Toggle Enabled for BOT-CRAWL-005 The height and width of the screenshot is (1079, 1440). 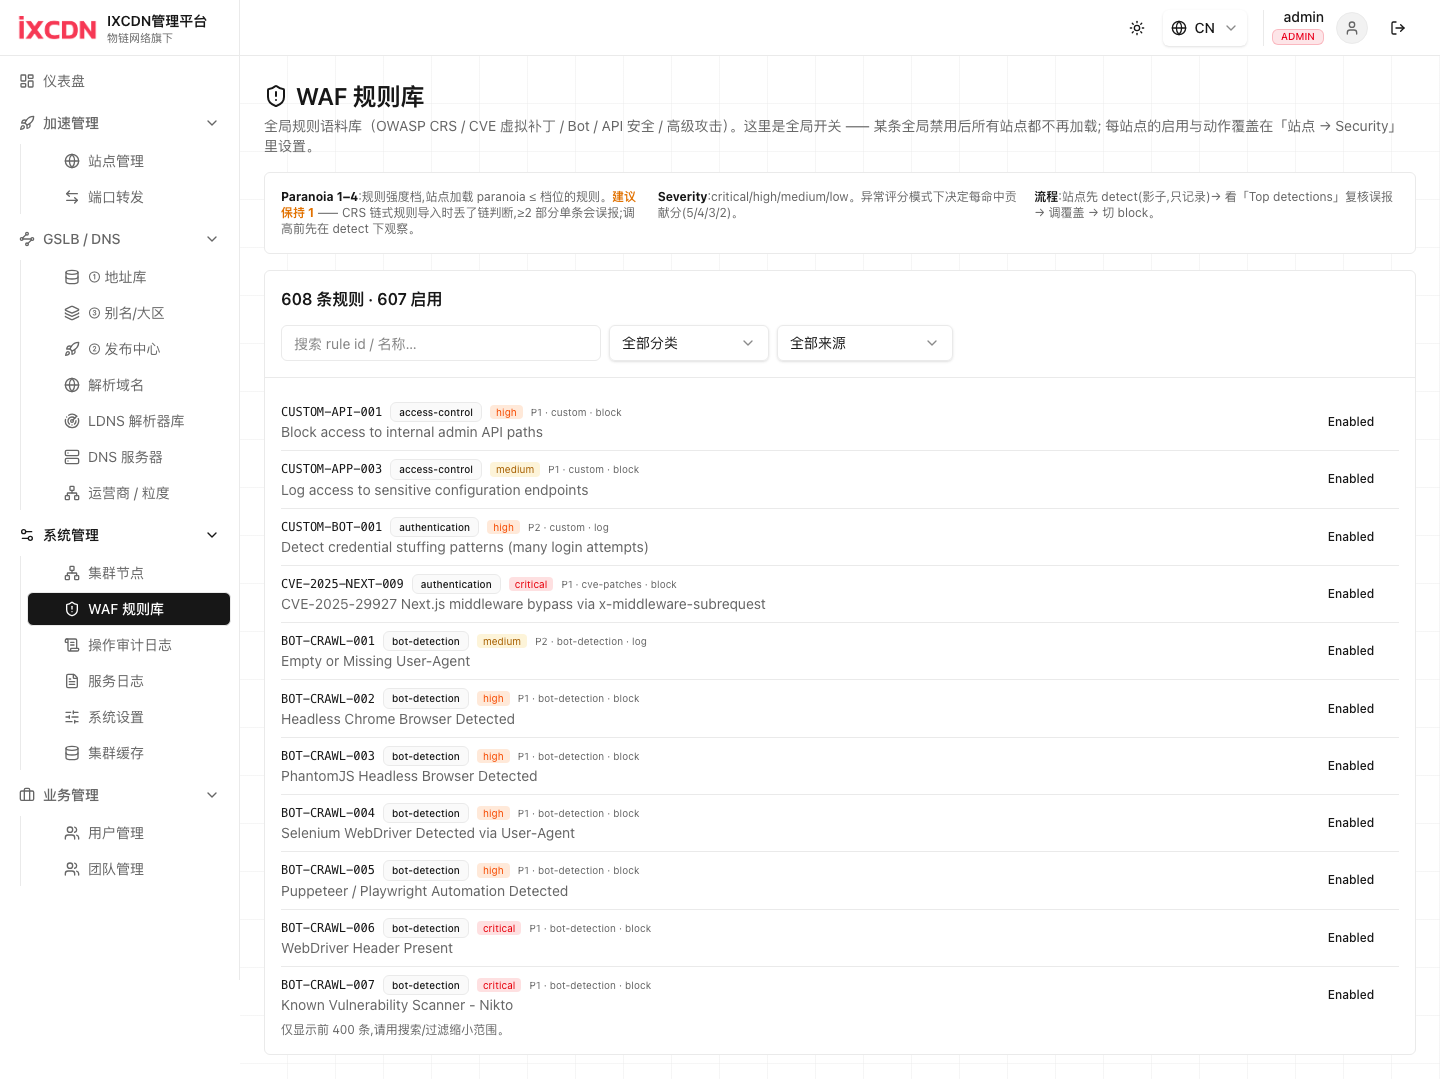tap(1351, 880)
